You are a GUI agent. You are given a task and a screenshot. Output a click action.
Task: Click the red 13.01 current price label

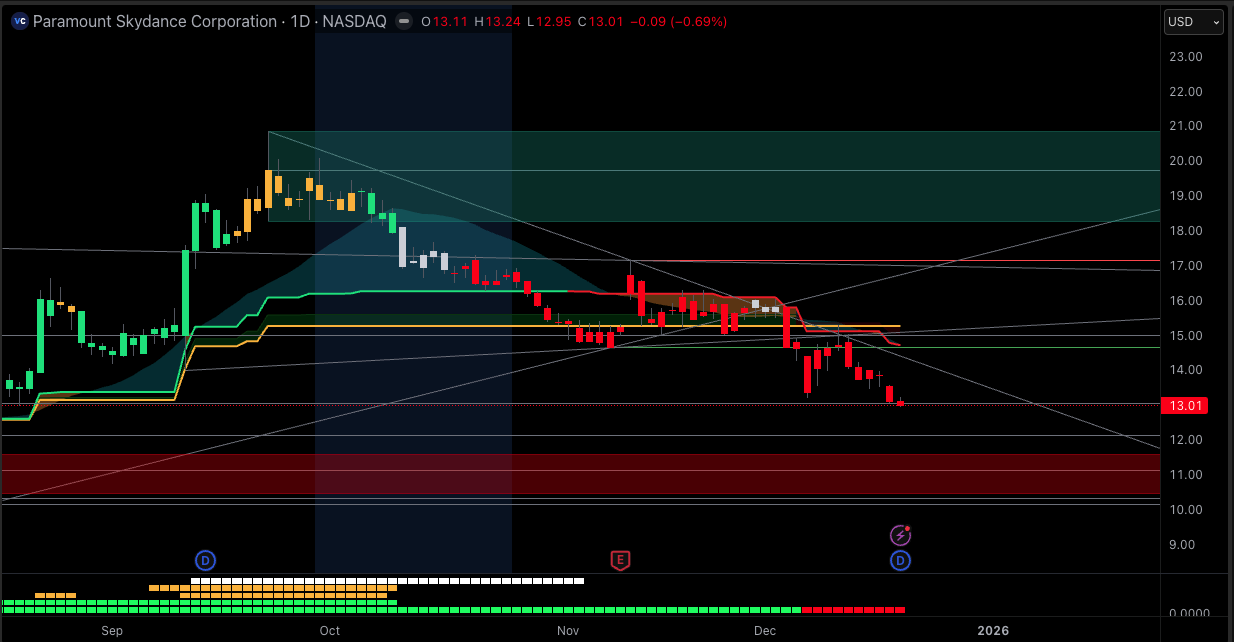tap(1185, 405)
